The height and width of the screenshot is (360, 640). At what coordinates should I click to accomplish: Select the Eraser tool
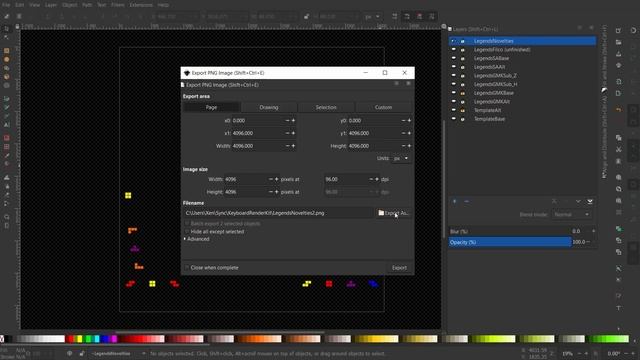[x=7, y=195]
